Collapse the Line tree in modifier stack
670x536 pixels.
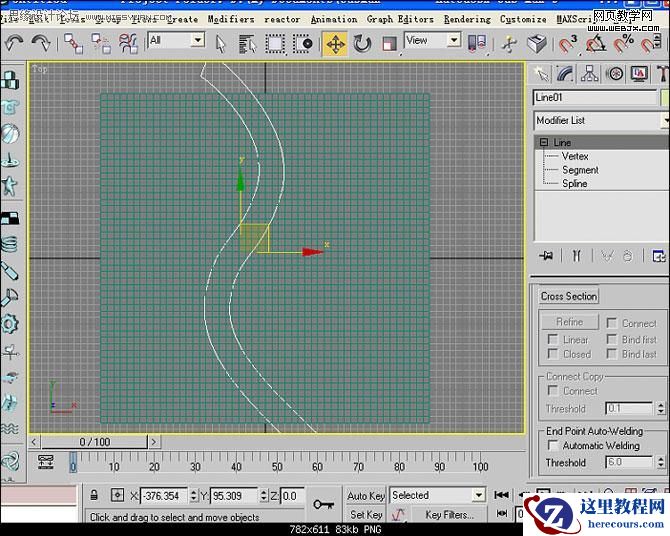click(544, 142)
